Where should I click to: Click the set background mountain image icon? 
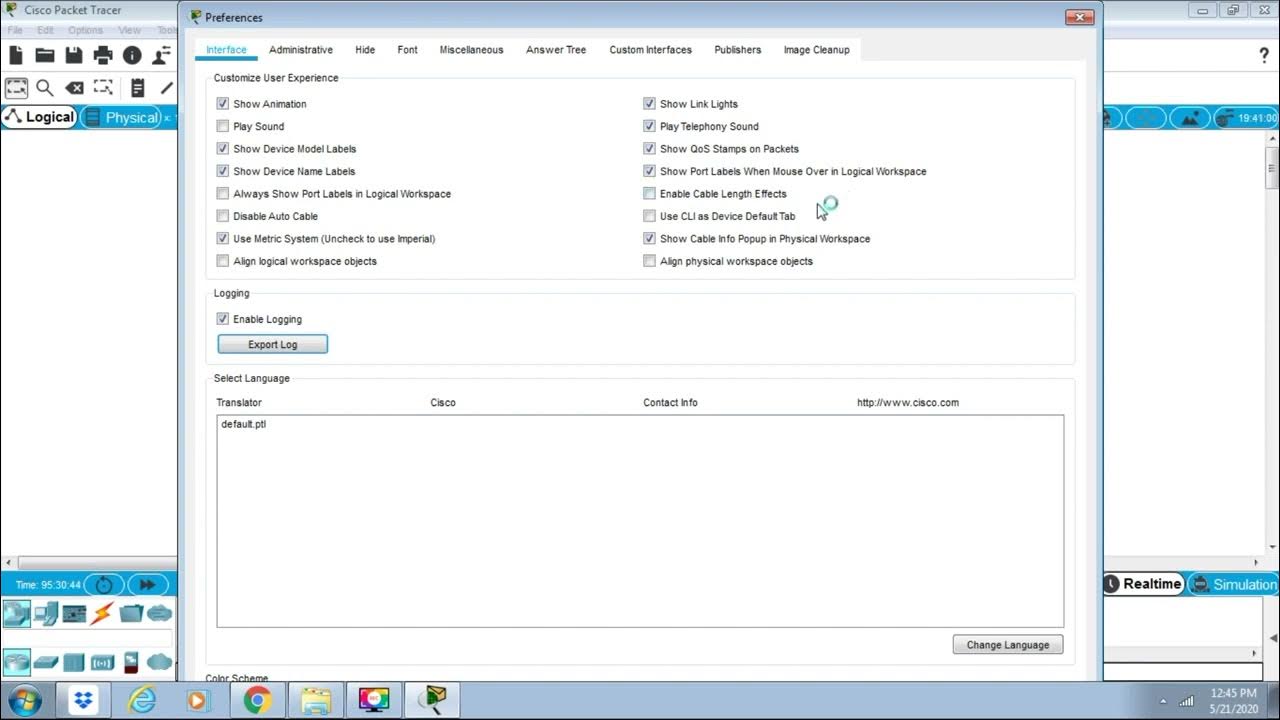click(1190, 118)
